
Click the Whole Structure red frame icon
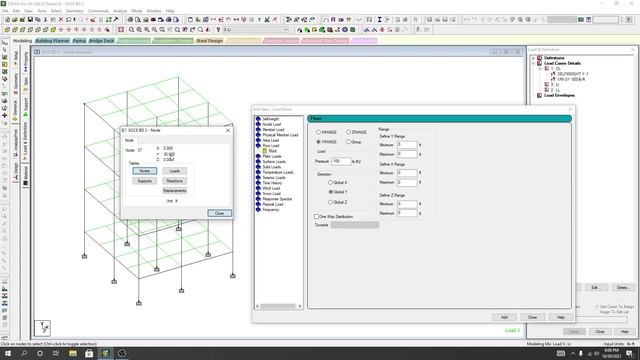tap(121, 30)
